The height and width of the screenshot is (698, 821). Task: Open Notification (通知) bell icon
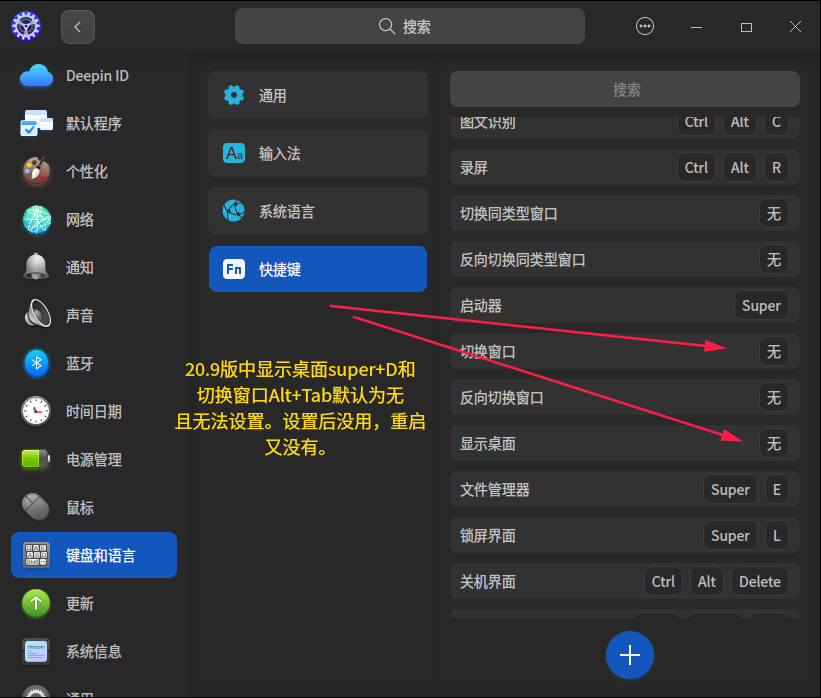coord(36,267)
